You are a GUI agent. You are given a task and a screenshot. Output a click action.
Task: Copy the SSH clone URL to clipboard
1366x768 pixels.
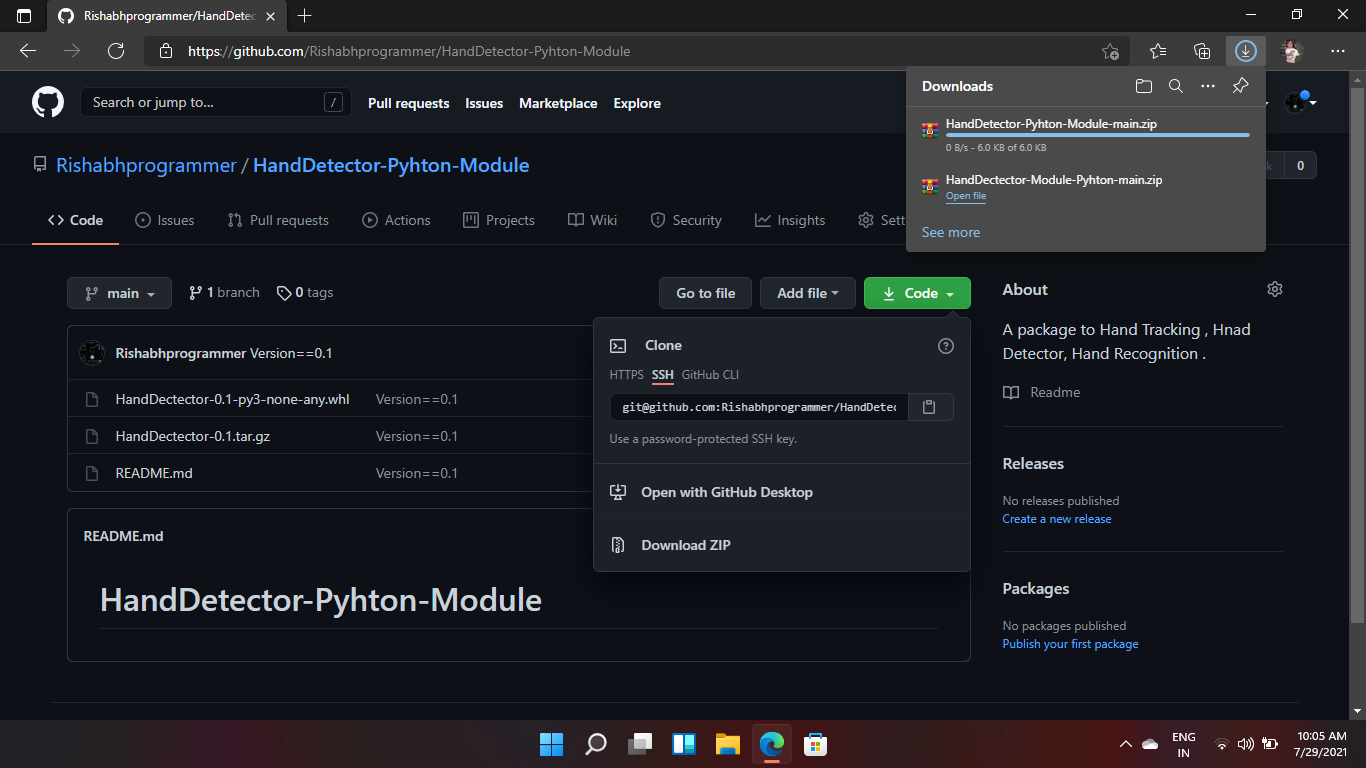click(930, 407)
